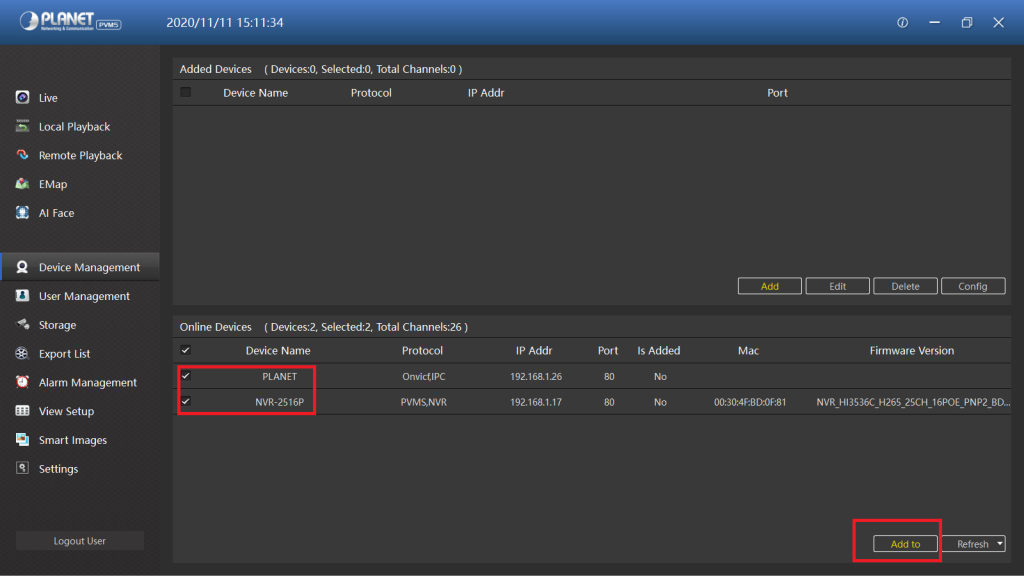Go to Export List
Viewport: 1024px width, 577px height.
64,354
